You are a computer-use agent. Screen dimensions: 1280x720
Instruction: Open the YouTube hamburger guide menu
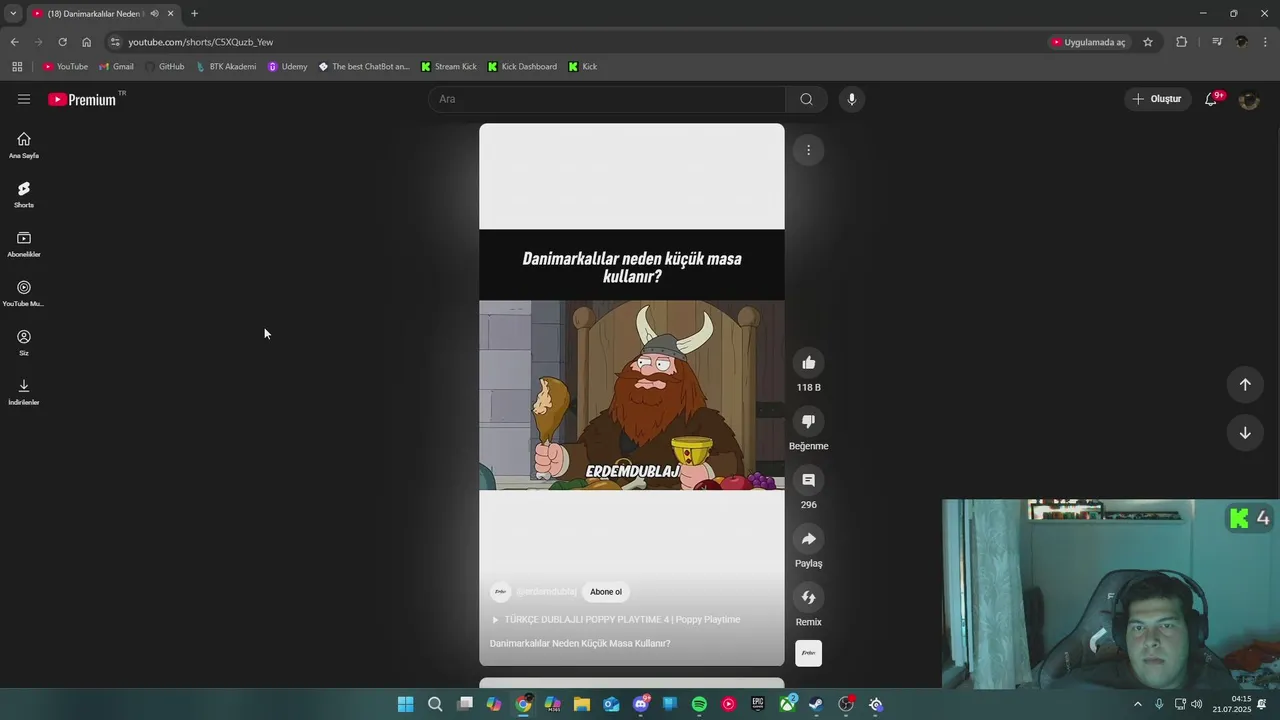[24, 99]
